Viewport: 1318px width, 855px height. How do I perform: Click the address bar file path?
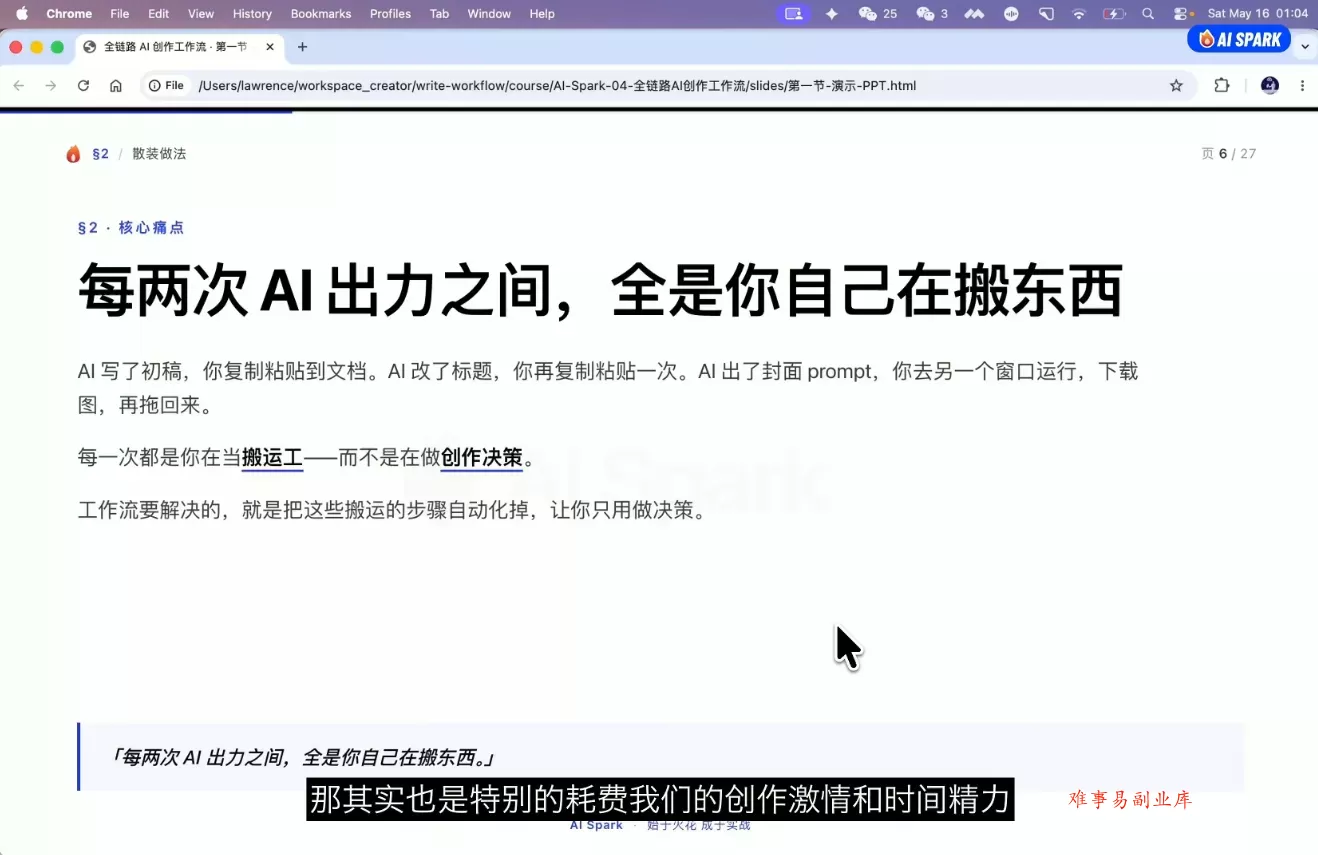(x=557, y=86)
